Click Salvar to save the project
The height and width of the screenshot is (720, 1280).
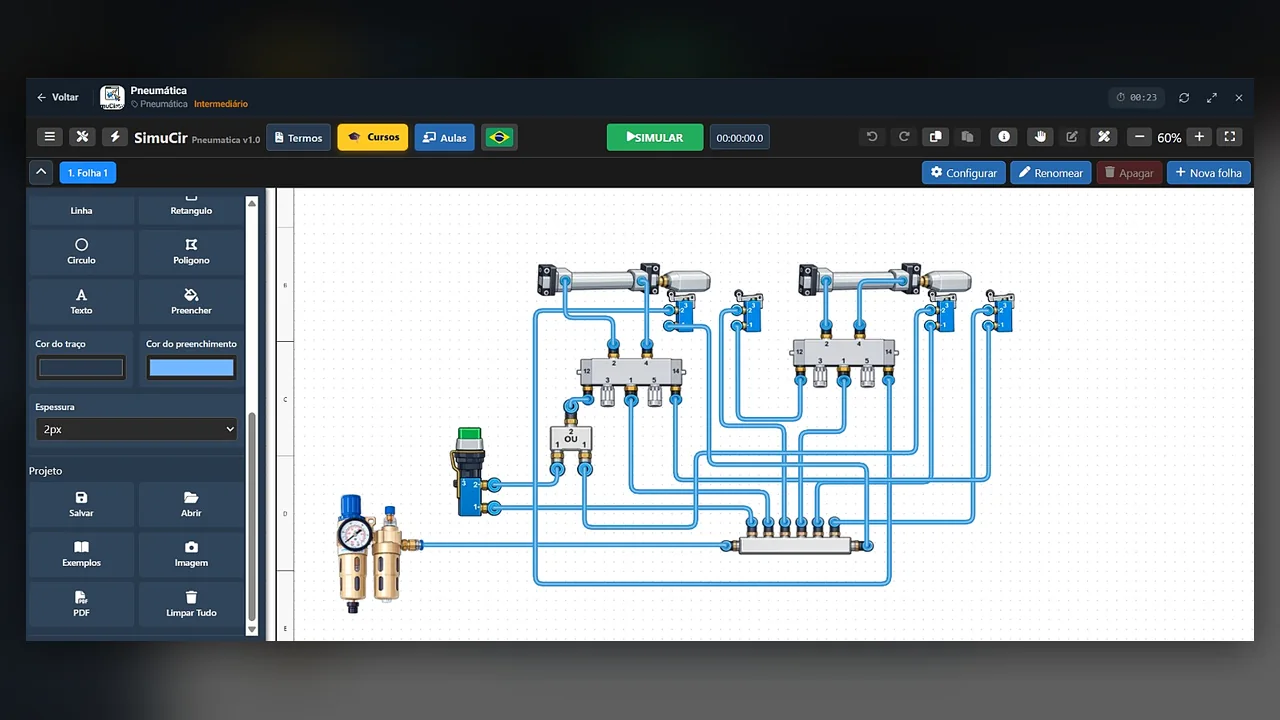click(81, 504)
